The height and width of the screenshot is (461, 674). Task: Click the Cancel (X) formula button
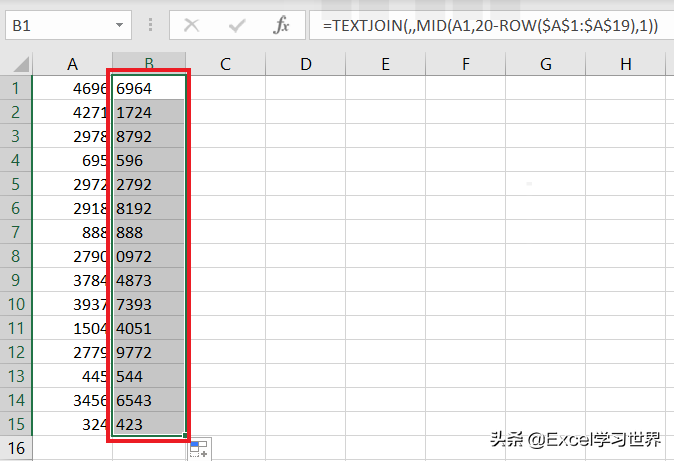point(191,25)
